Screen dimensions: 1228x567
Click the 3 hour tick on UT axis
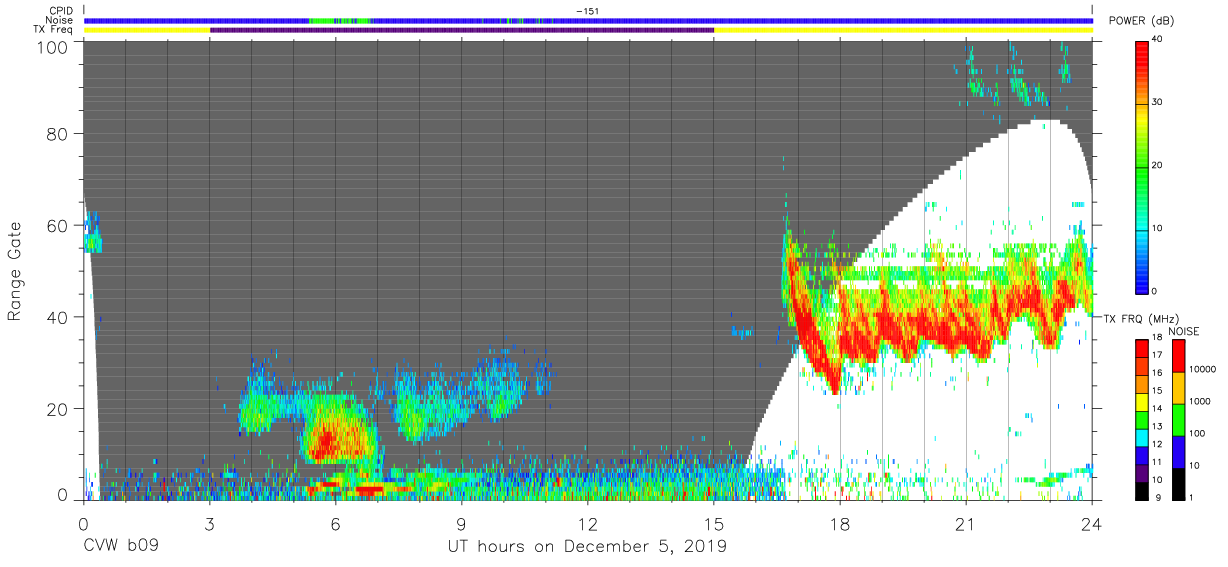pos(210,523)
